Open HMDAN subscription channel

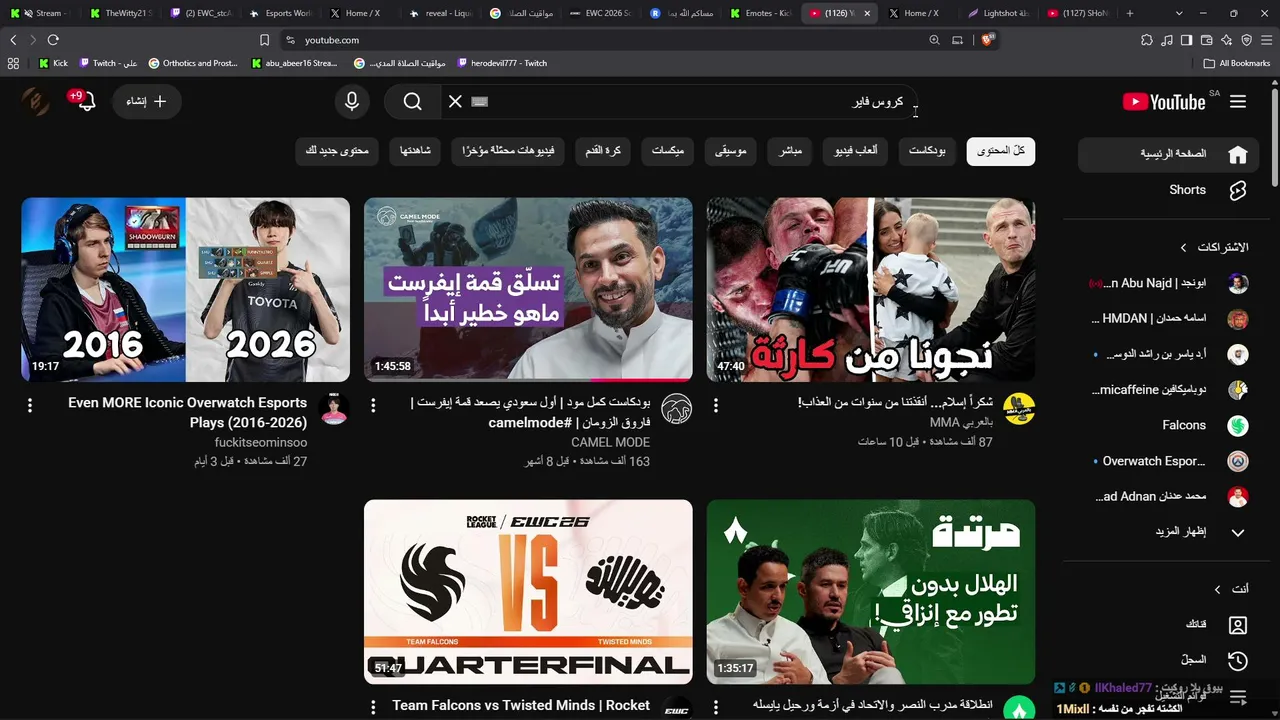click(1168, 319)
